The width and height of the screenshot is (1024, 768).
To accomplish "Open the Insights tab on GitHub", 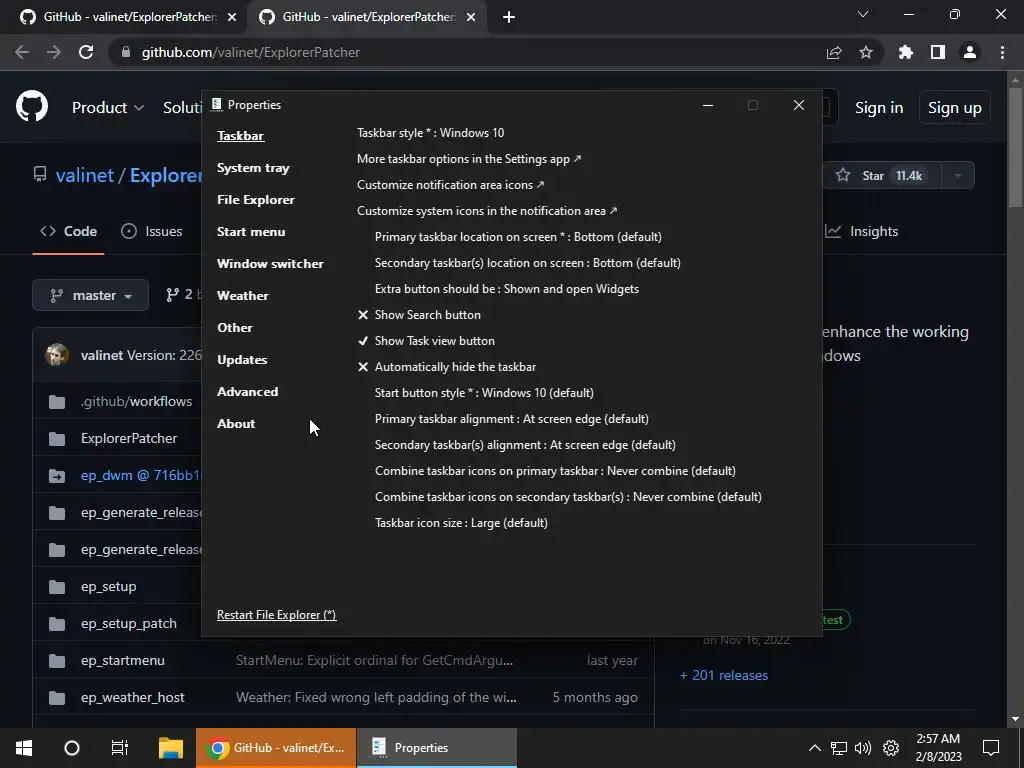I will 862,231.
